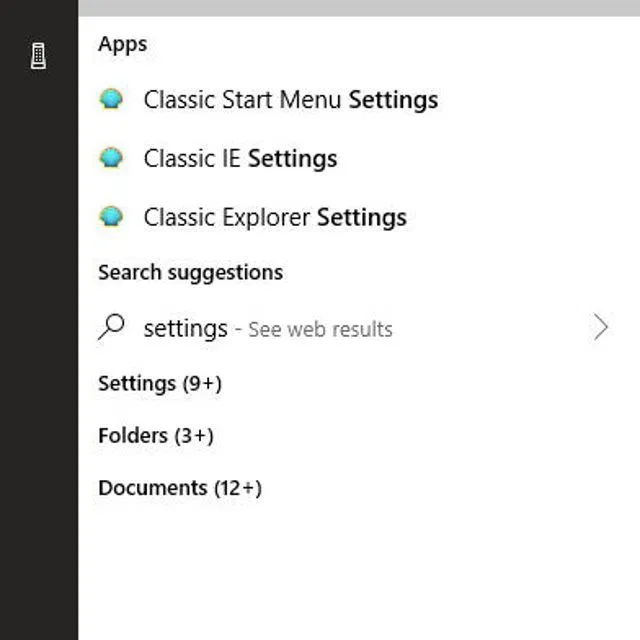
Task: Click the building icon in the dark sidebar
Action: (38, 56)
